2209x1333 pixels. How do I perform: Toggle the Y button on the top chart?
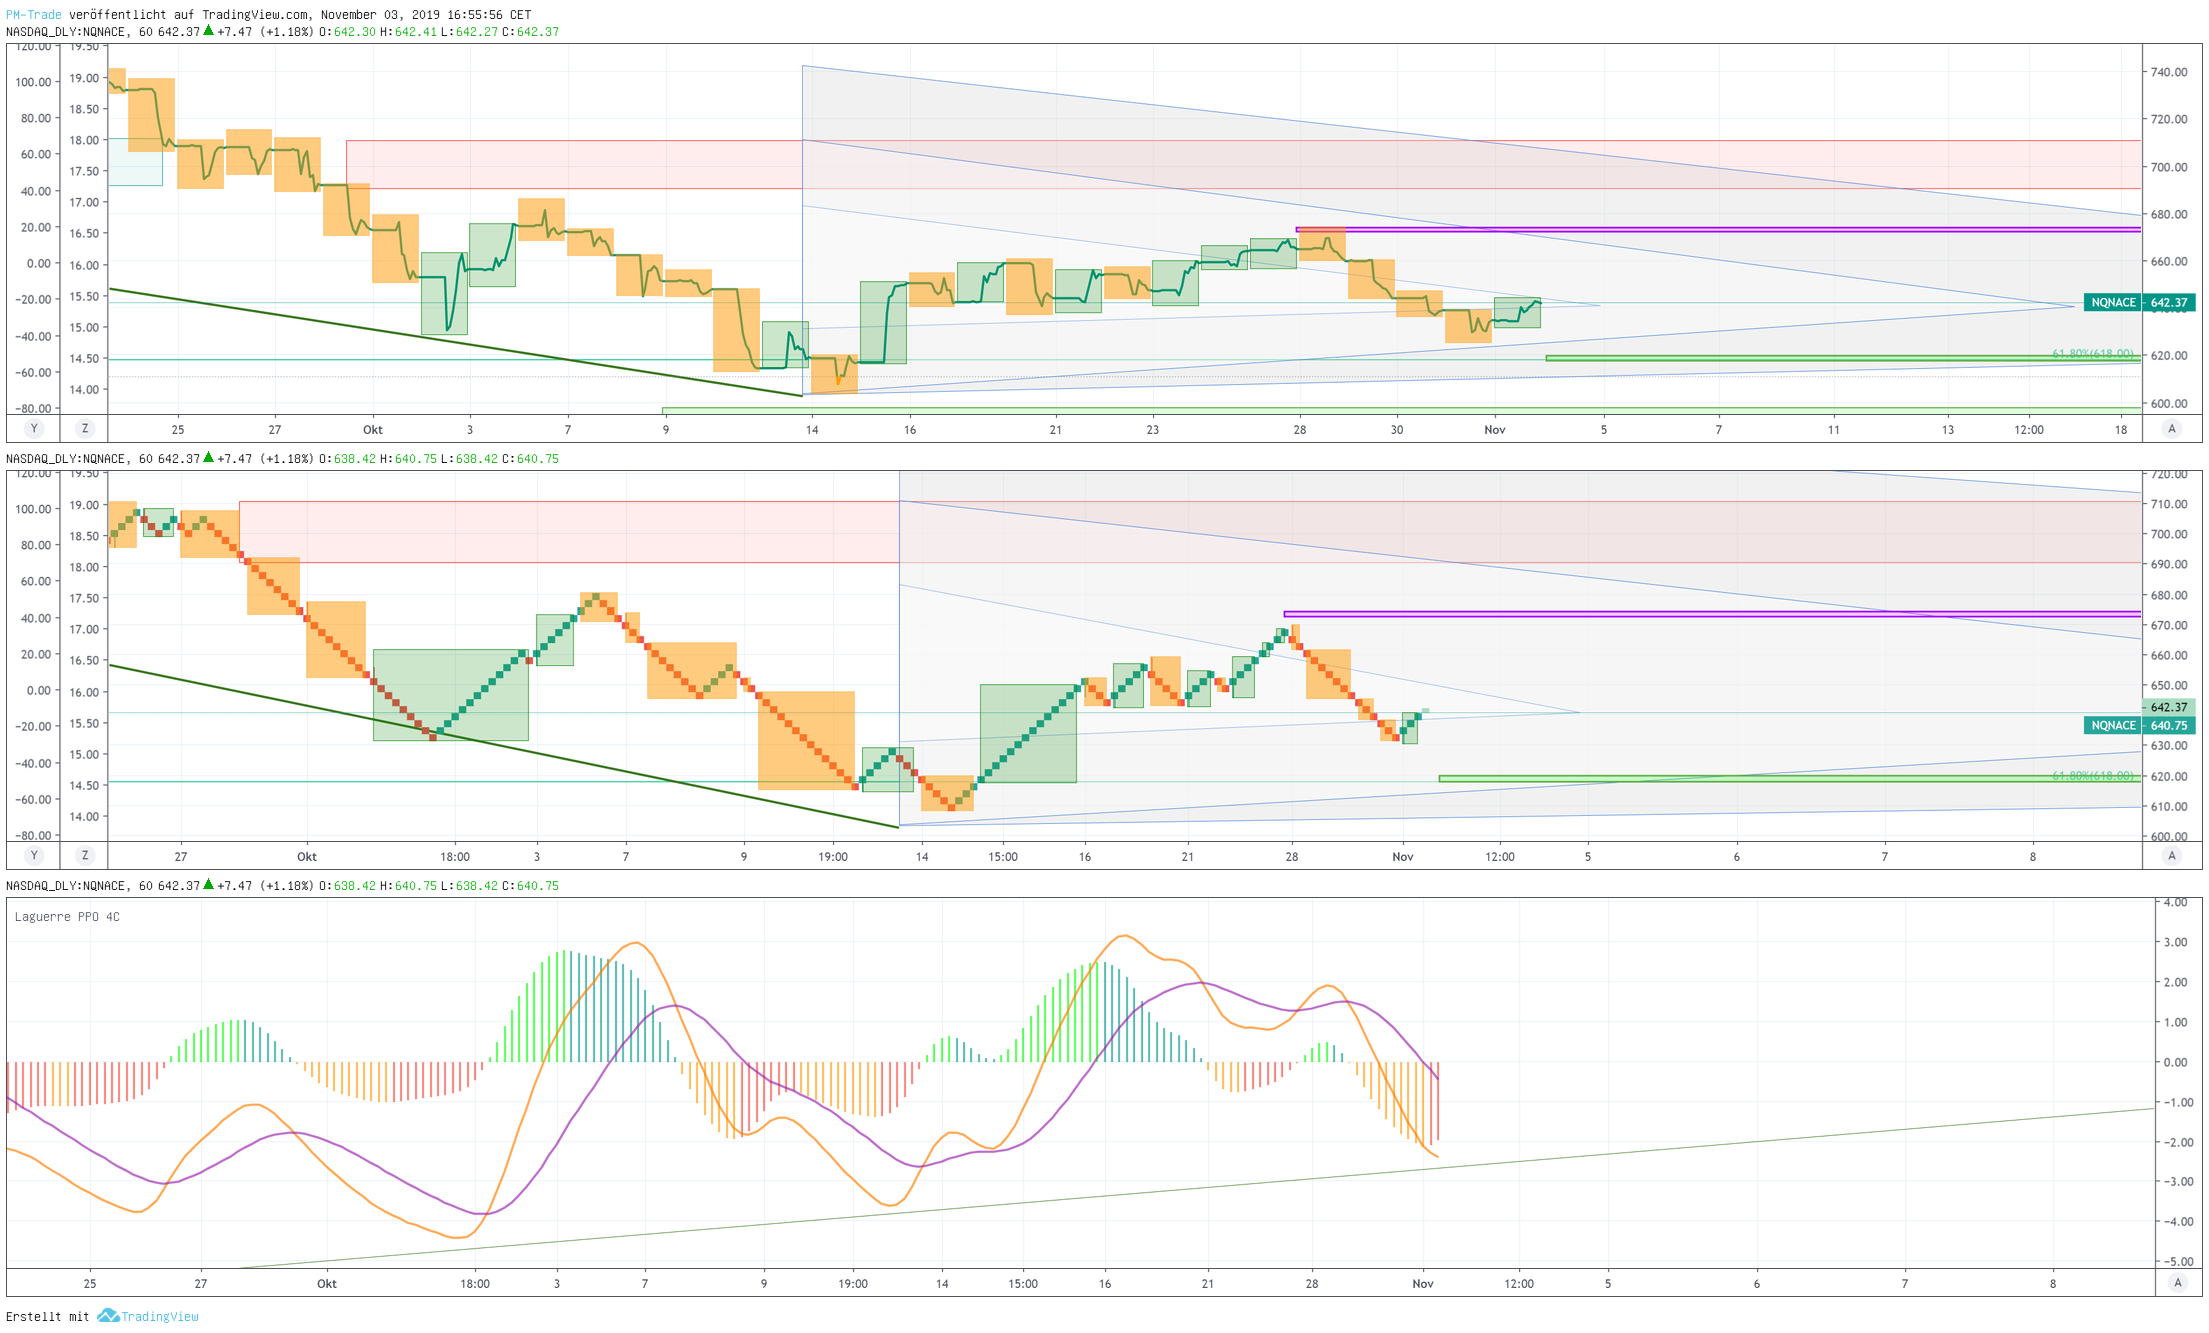pos(34,429)
